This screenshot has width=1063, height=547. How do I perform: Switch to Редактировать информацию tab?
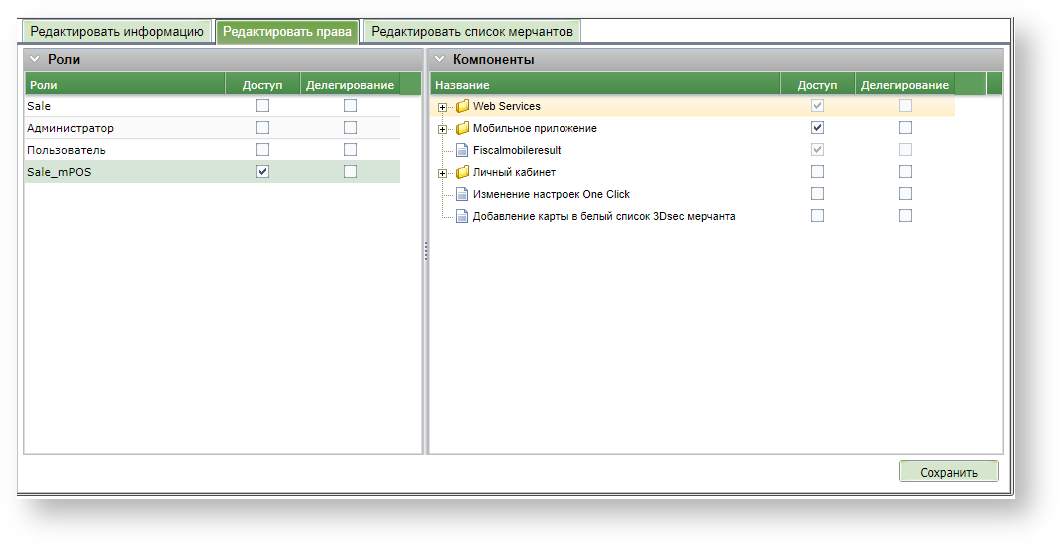(x=117, y=32)
